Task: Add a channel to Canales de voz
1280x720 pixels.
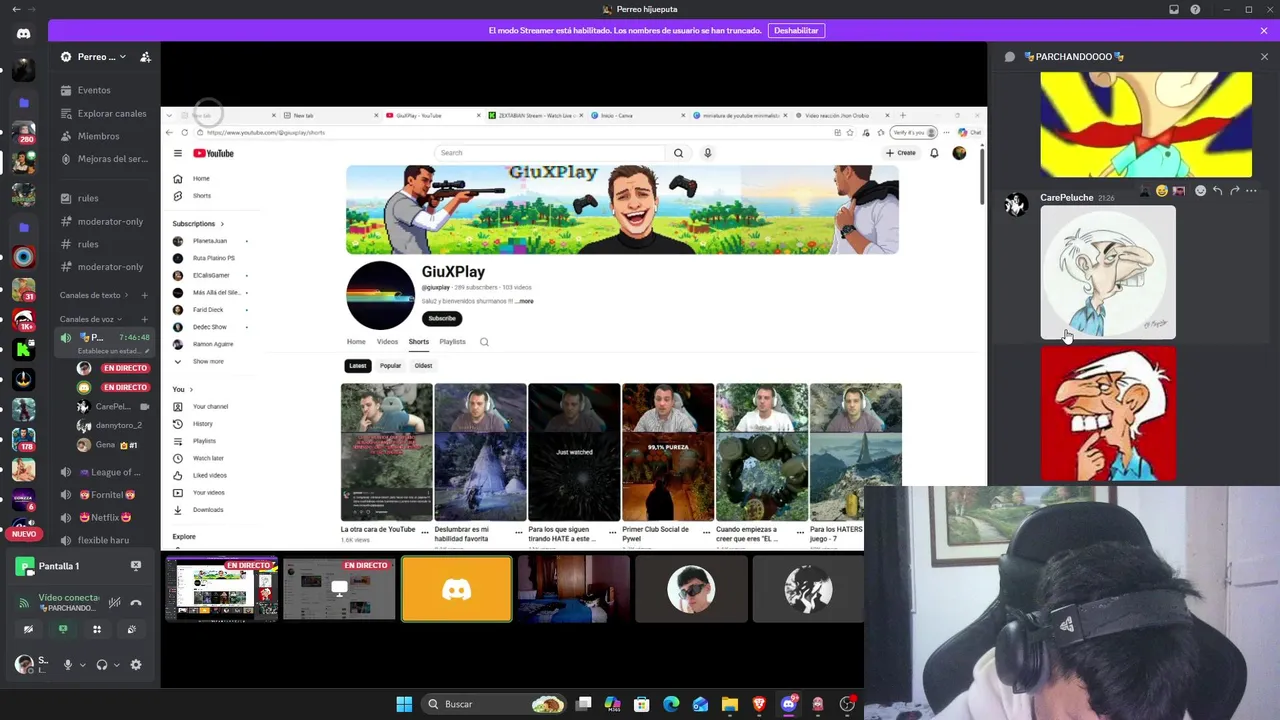Action: (145, 319)
